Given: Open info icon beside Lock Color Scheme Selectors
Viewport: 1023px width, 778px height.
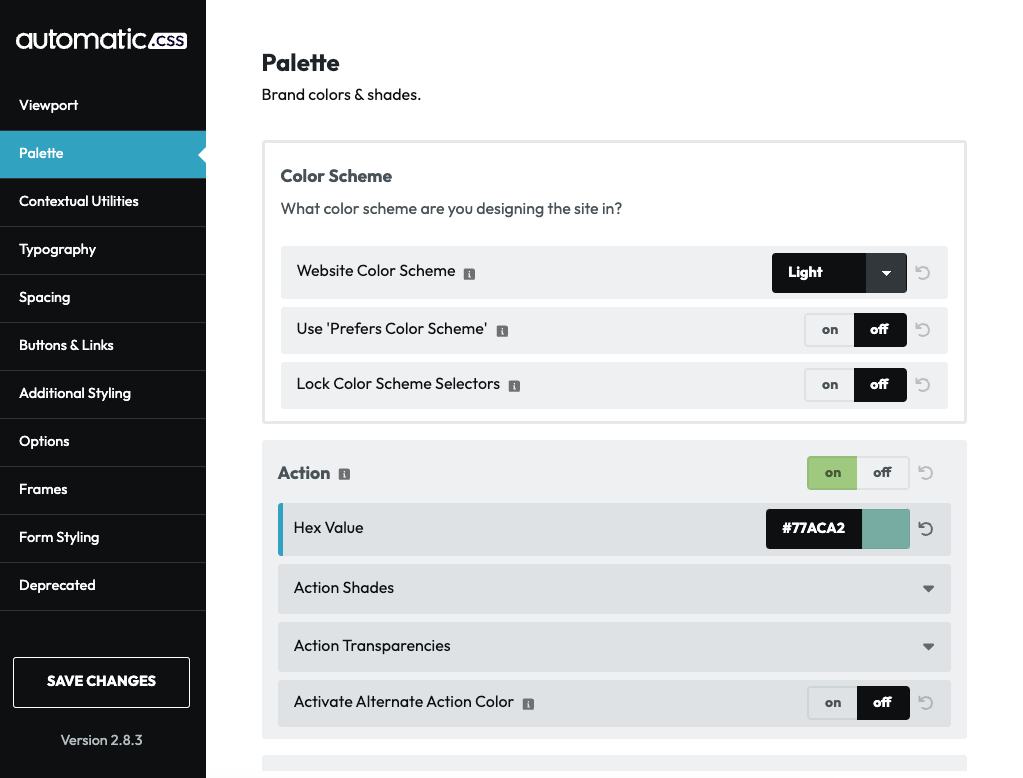Looking at the screenshot, I should point(514,386).
